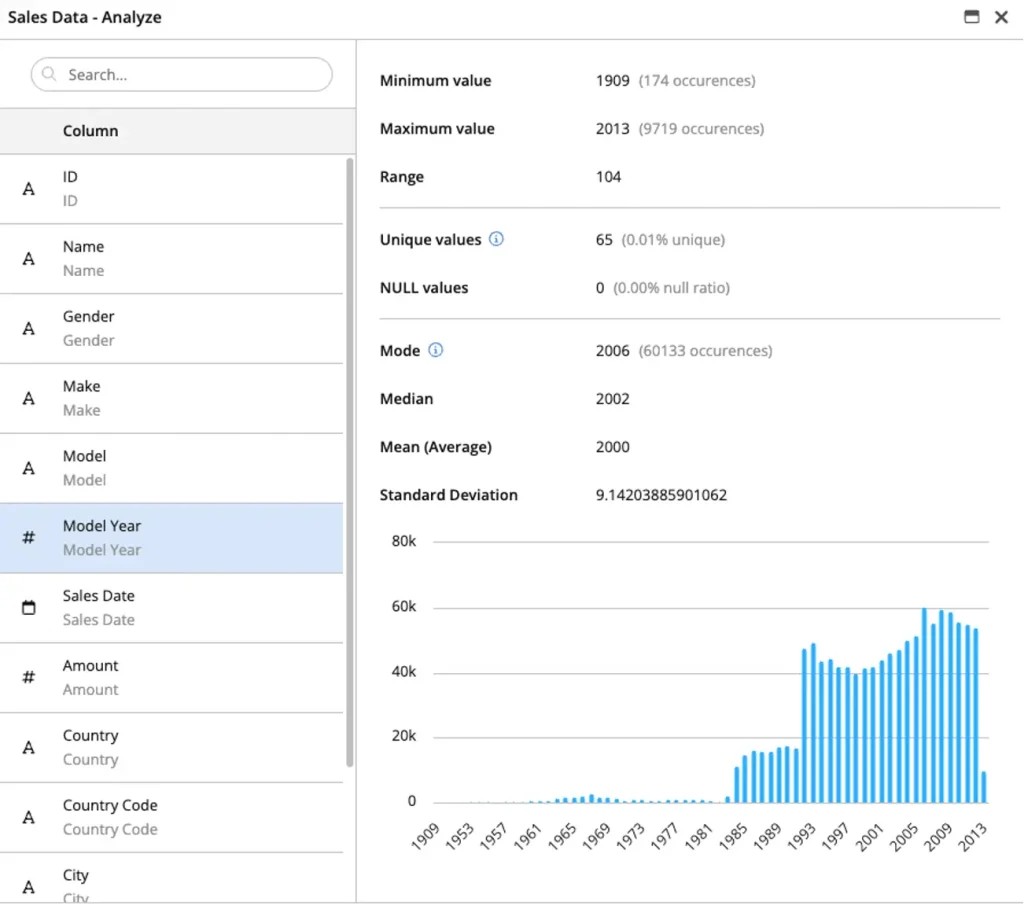
Task: Select the Gender column row
Action: pyautogui.click(x=172, y=328)
